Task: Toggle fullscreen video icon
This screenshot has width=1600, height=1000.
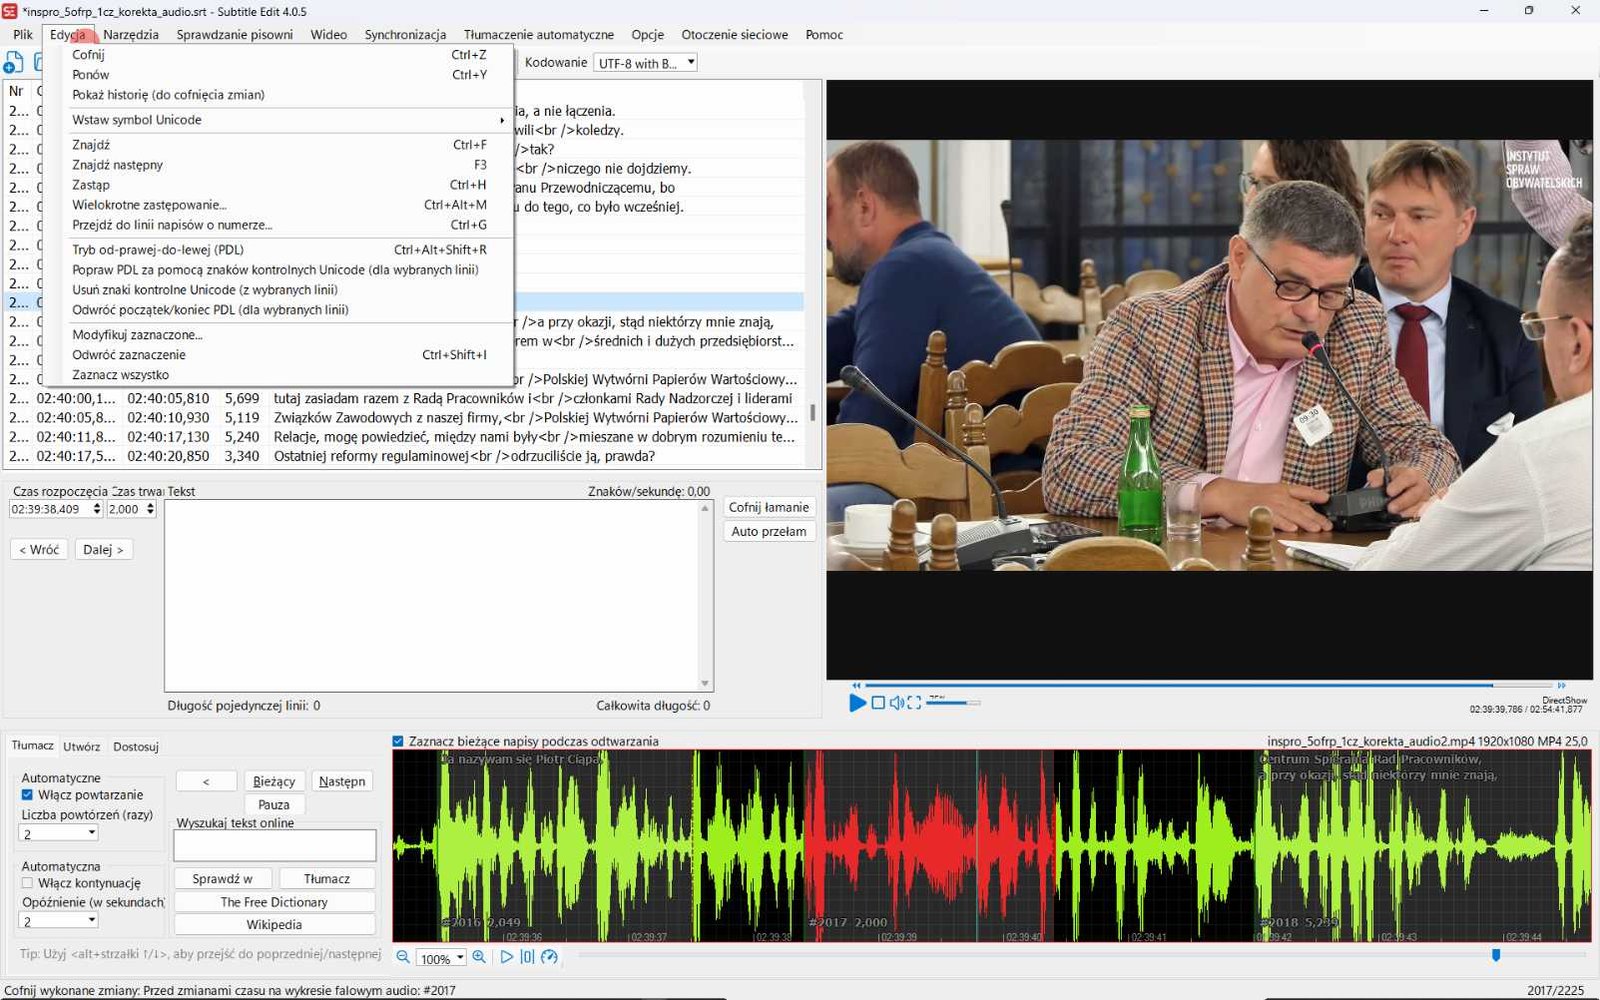Action: (914, 703)
